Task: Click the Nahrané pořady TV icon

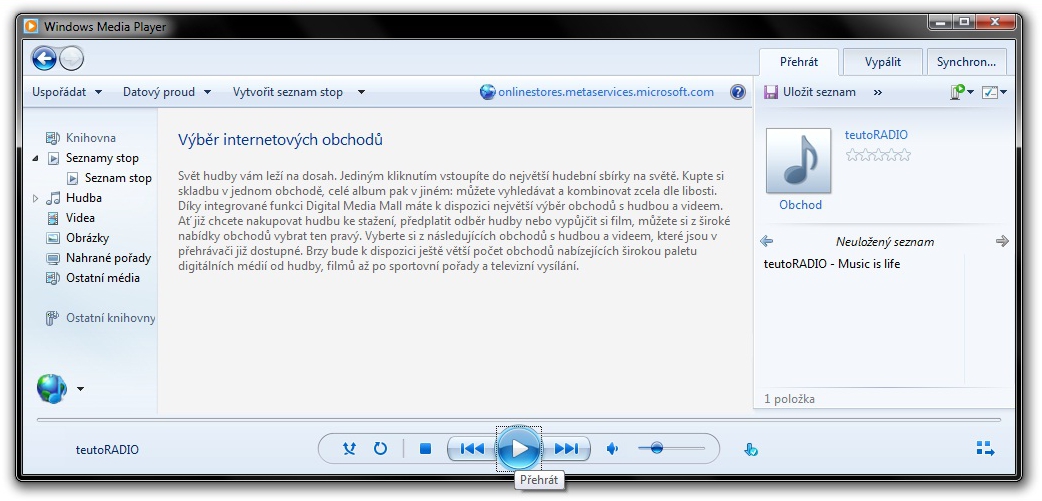Action: (x=53, y=258)
